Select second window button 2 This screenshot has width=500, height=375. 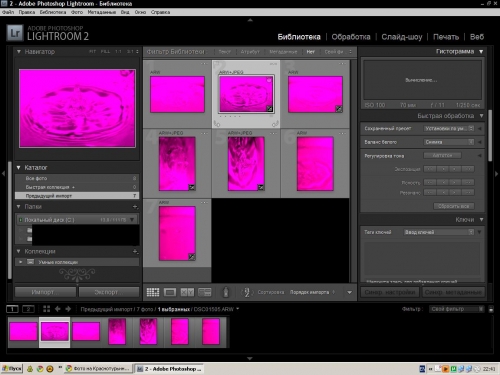[x=28, y=309]
